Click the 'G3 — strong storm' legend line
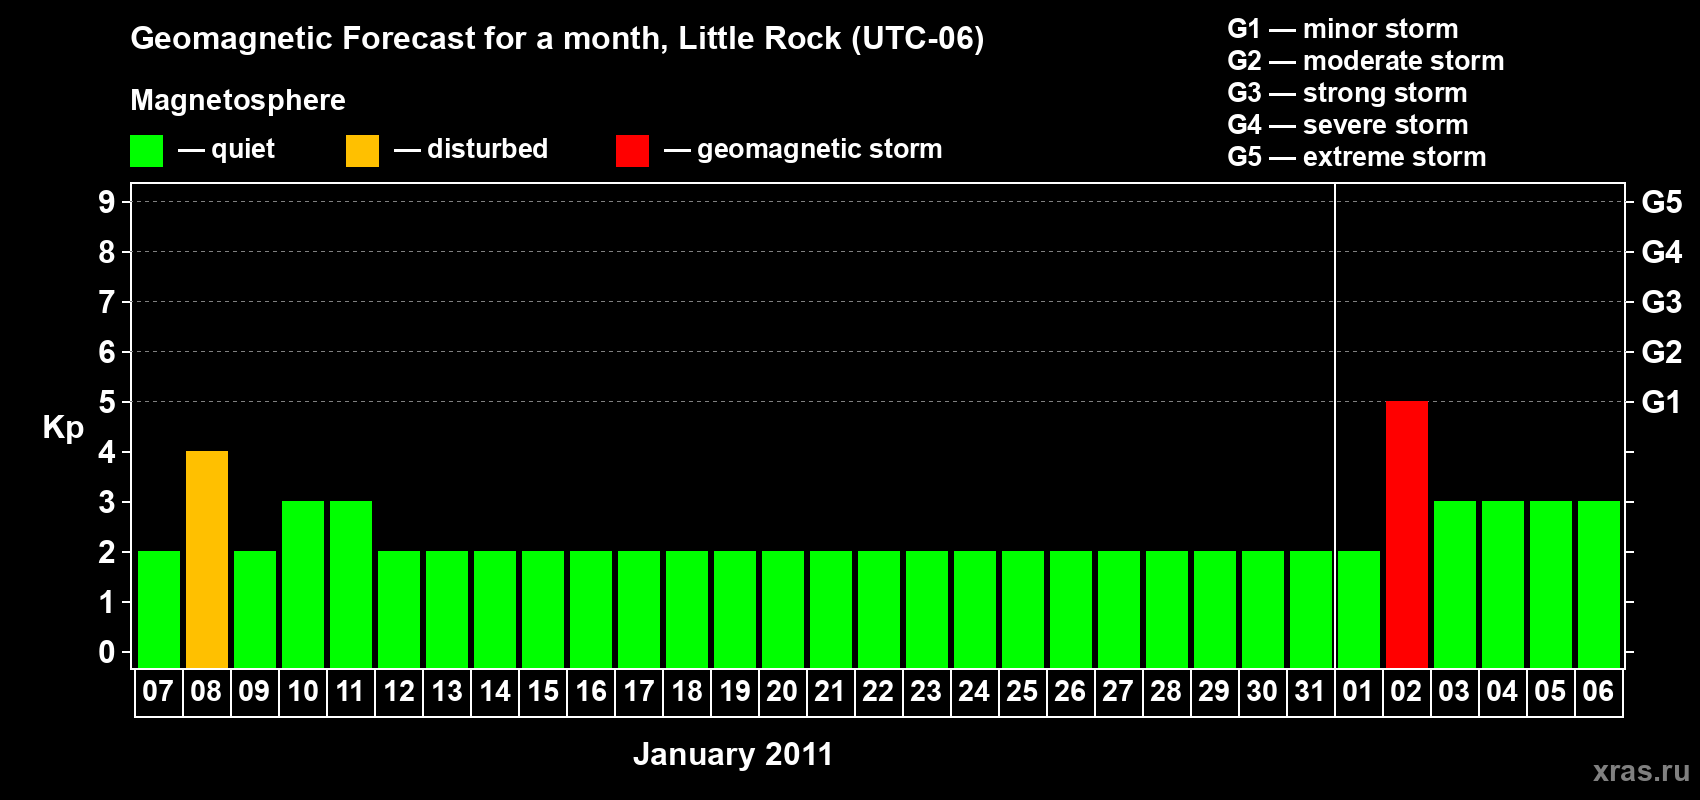The image size is (1700, 800). click(1348, 93)
